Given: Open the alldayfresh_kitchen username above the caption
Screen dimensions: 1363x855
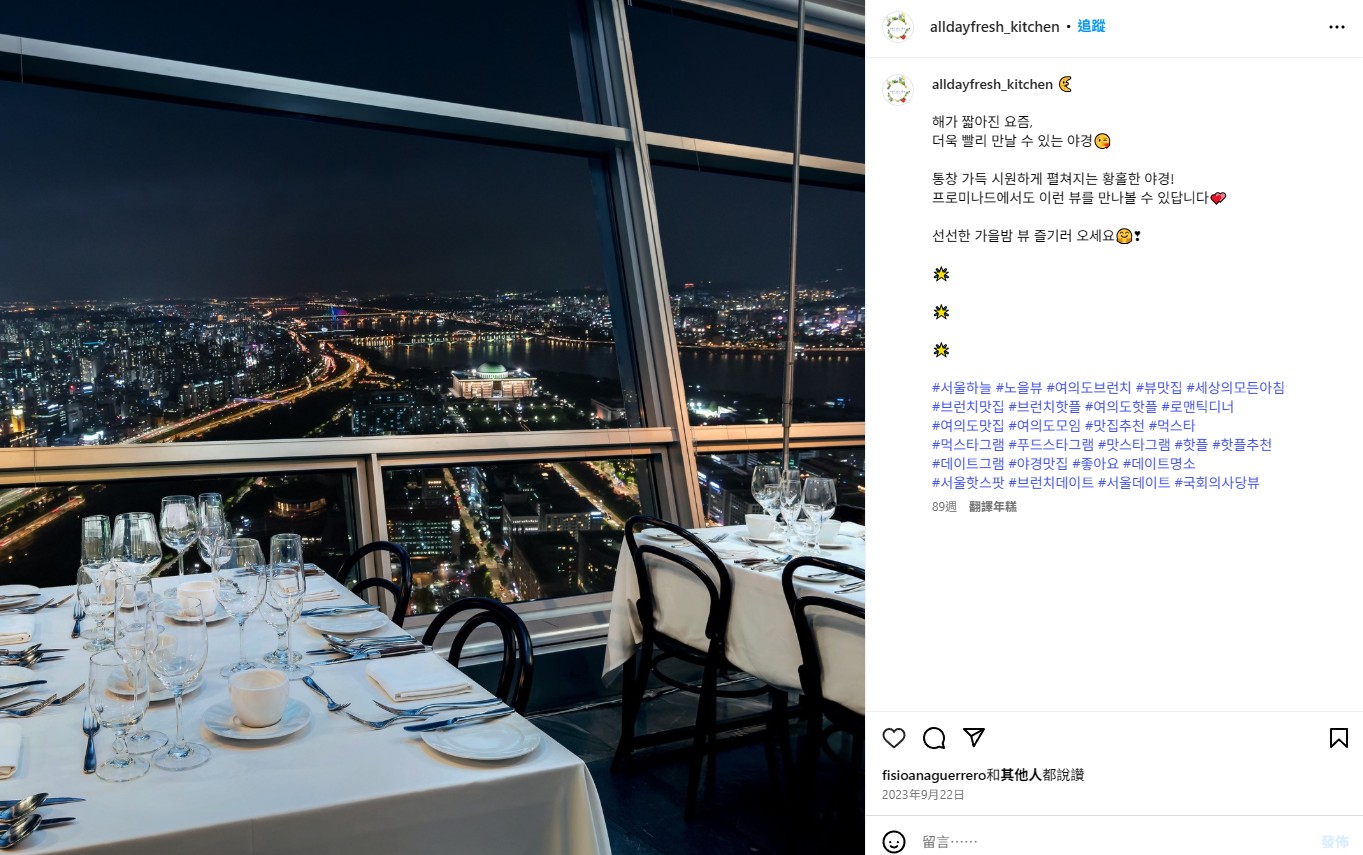Looking at the screenshot, I should pos(992,84).
